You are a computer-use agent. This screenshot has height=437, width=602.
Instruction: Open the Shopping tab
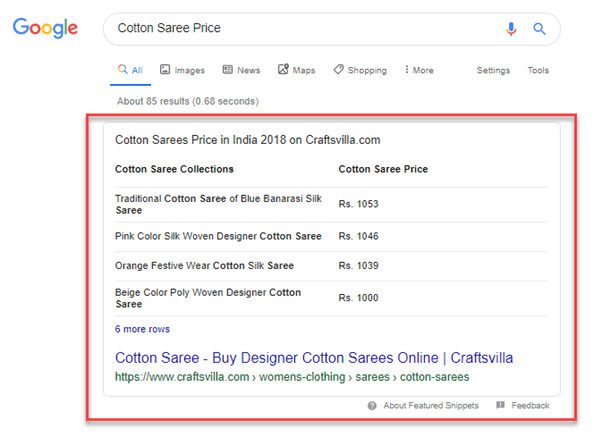click(360, 70)
